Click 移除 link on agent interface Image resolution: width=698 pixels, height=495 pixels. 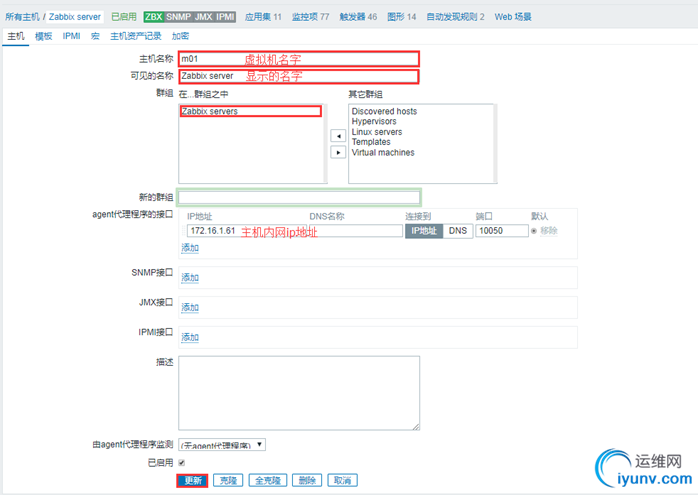(x=549, y=231)
